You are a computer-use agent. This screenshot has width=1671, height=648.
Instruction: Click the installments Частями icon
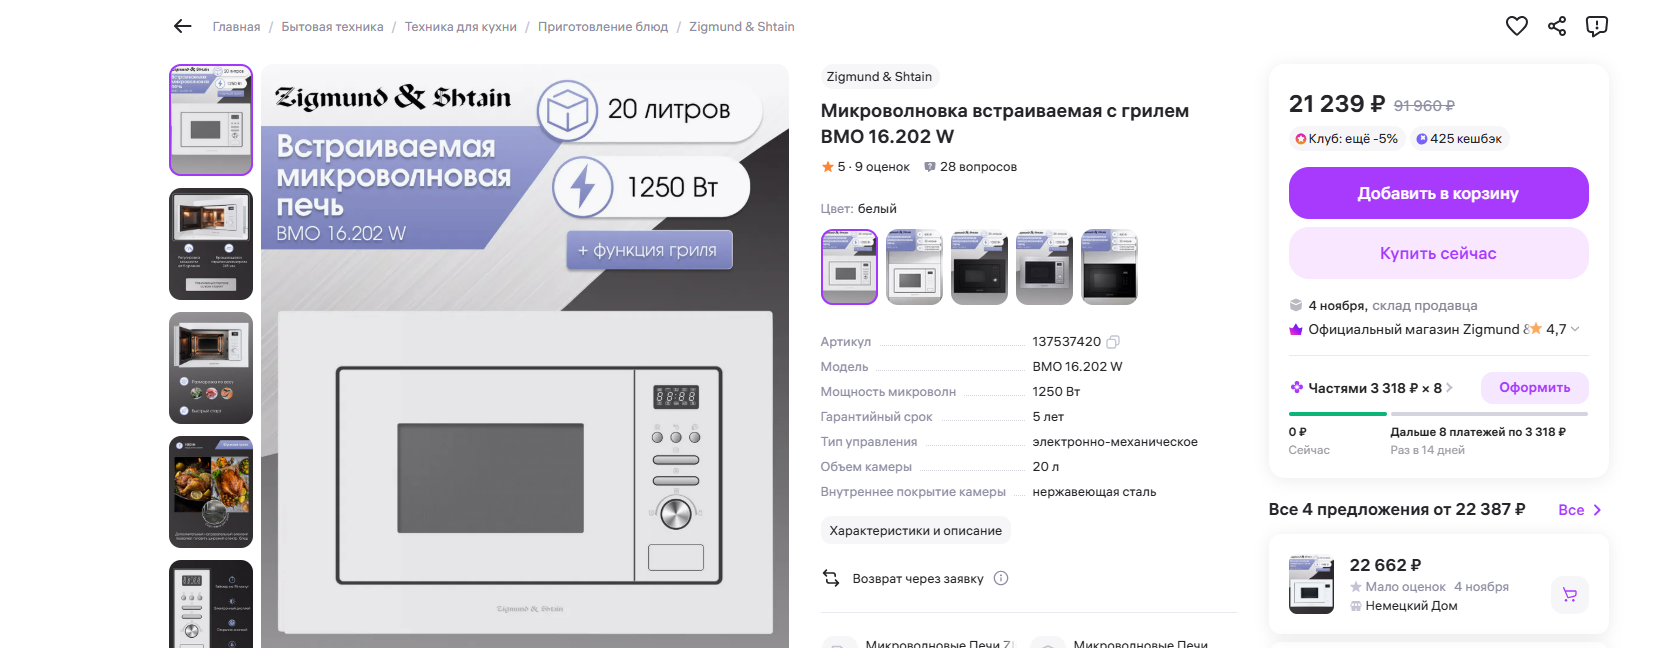(1296, 388)
